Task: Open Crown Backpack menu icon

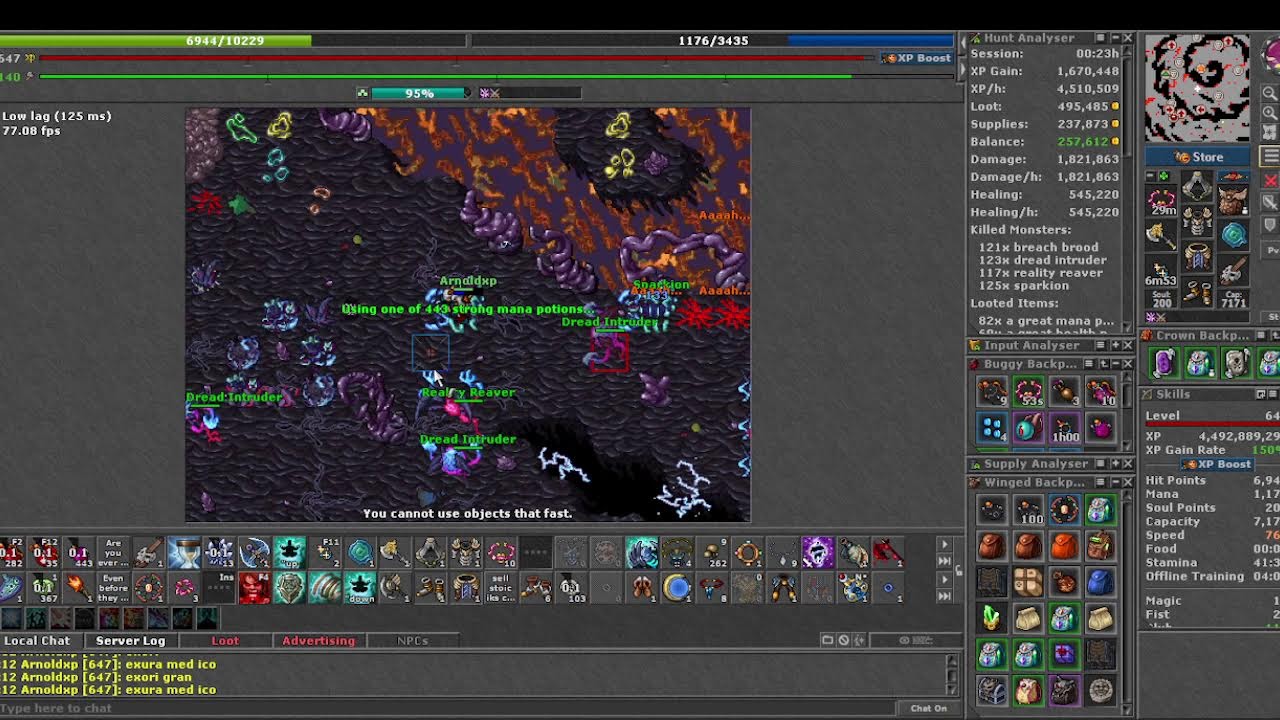Action: [1261, 335]
